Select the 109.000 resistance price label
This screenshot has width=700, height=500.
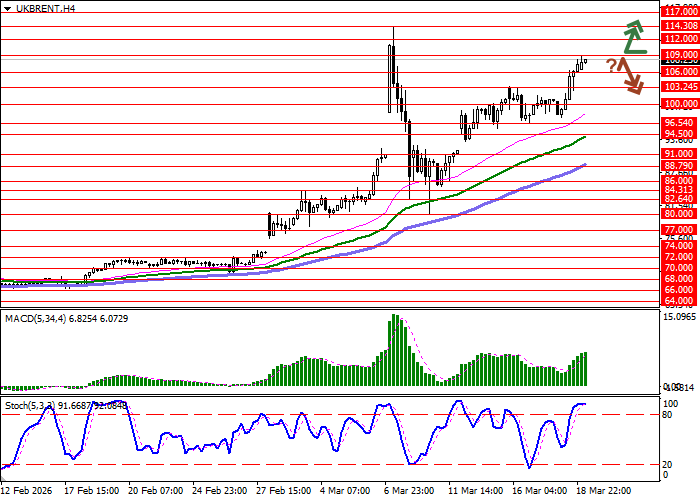tap(679, 54)
